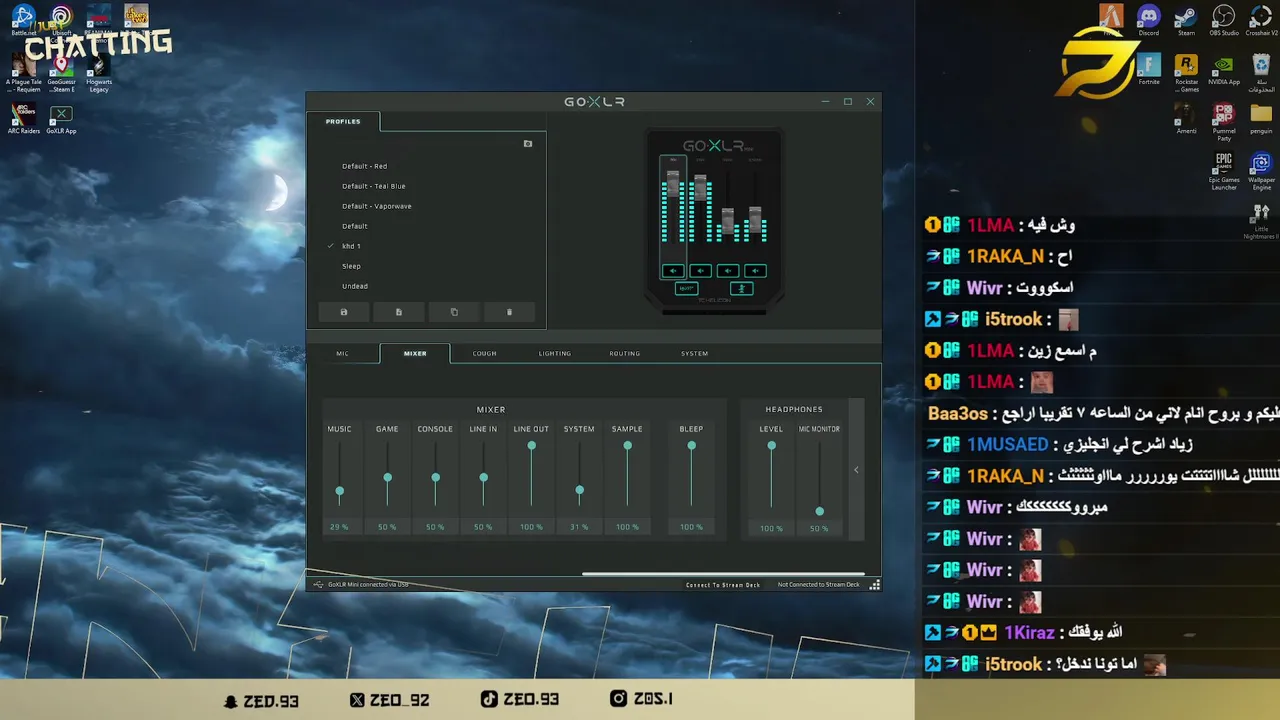Open the Steam desktop shortcut
Image resolution: width=1280 pixels, height=720 pixels.
pos(1186,21)
